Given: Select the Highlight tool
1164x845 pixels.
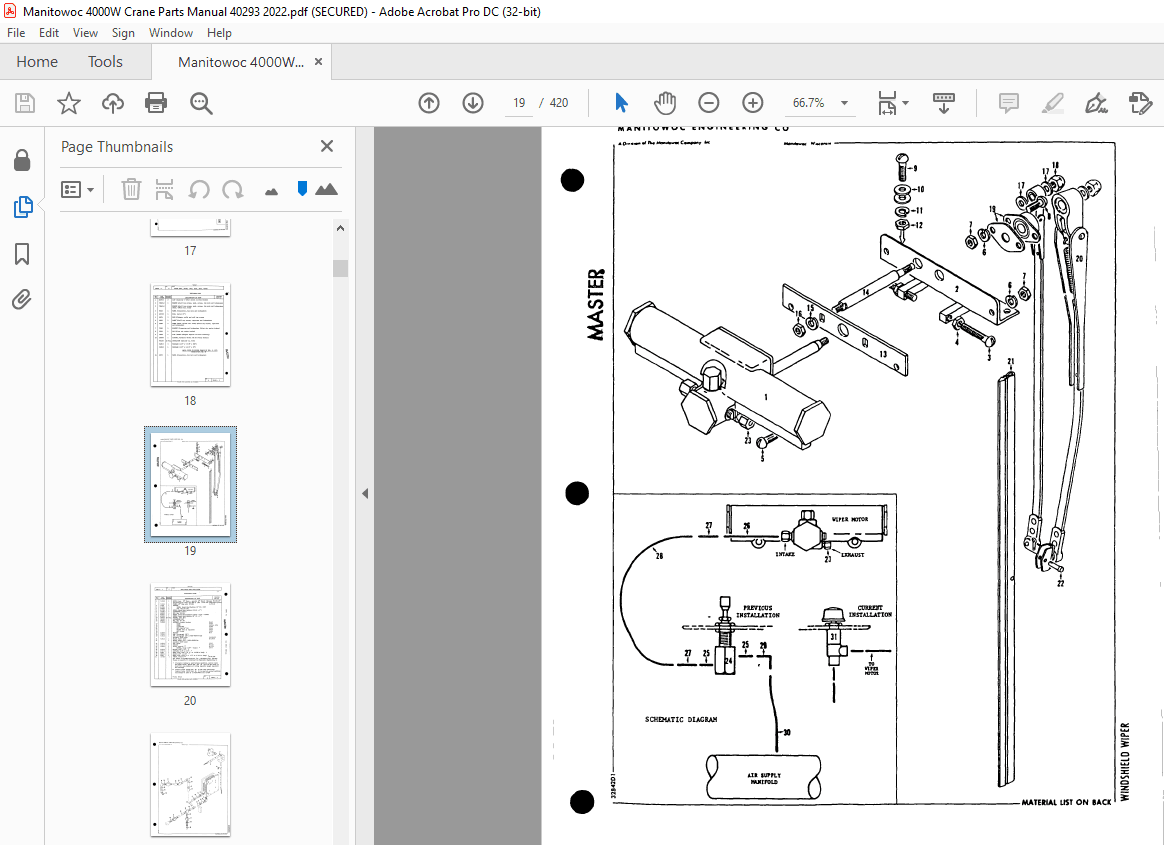Looking at the screenshot, I should [x=1052, y=103].
